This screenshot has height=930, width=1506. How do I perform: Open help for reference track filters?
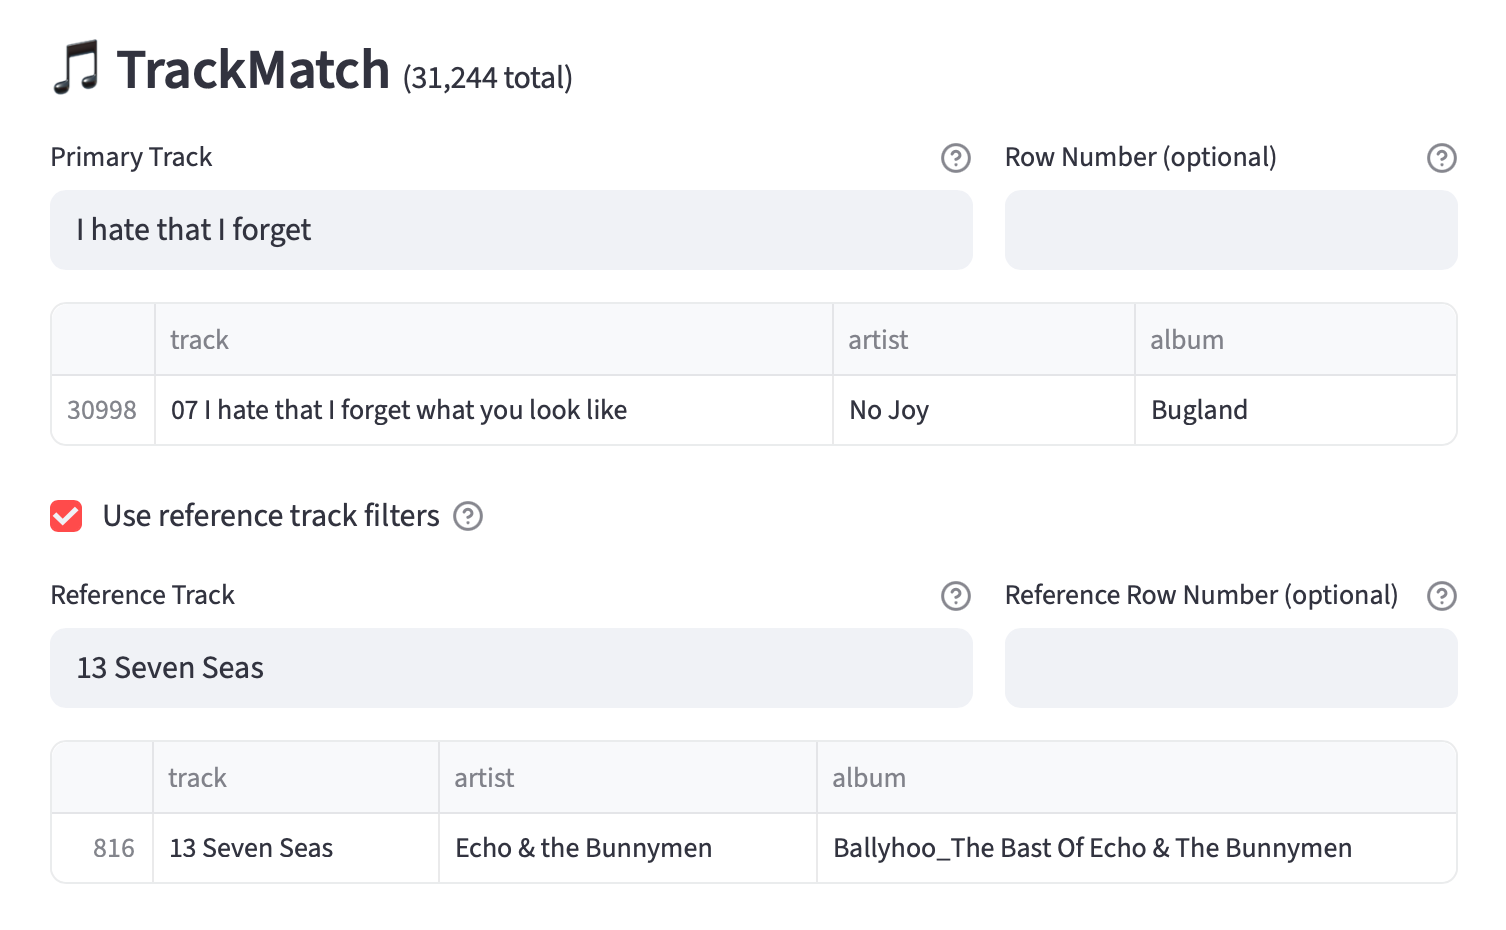tap(468, 516)
